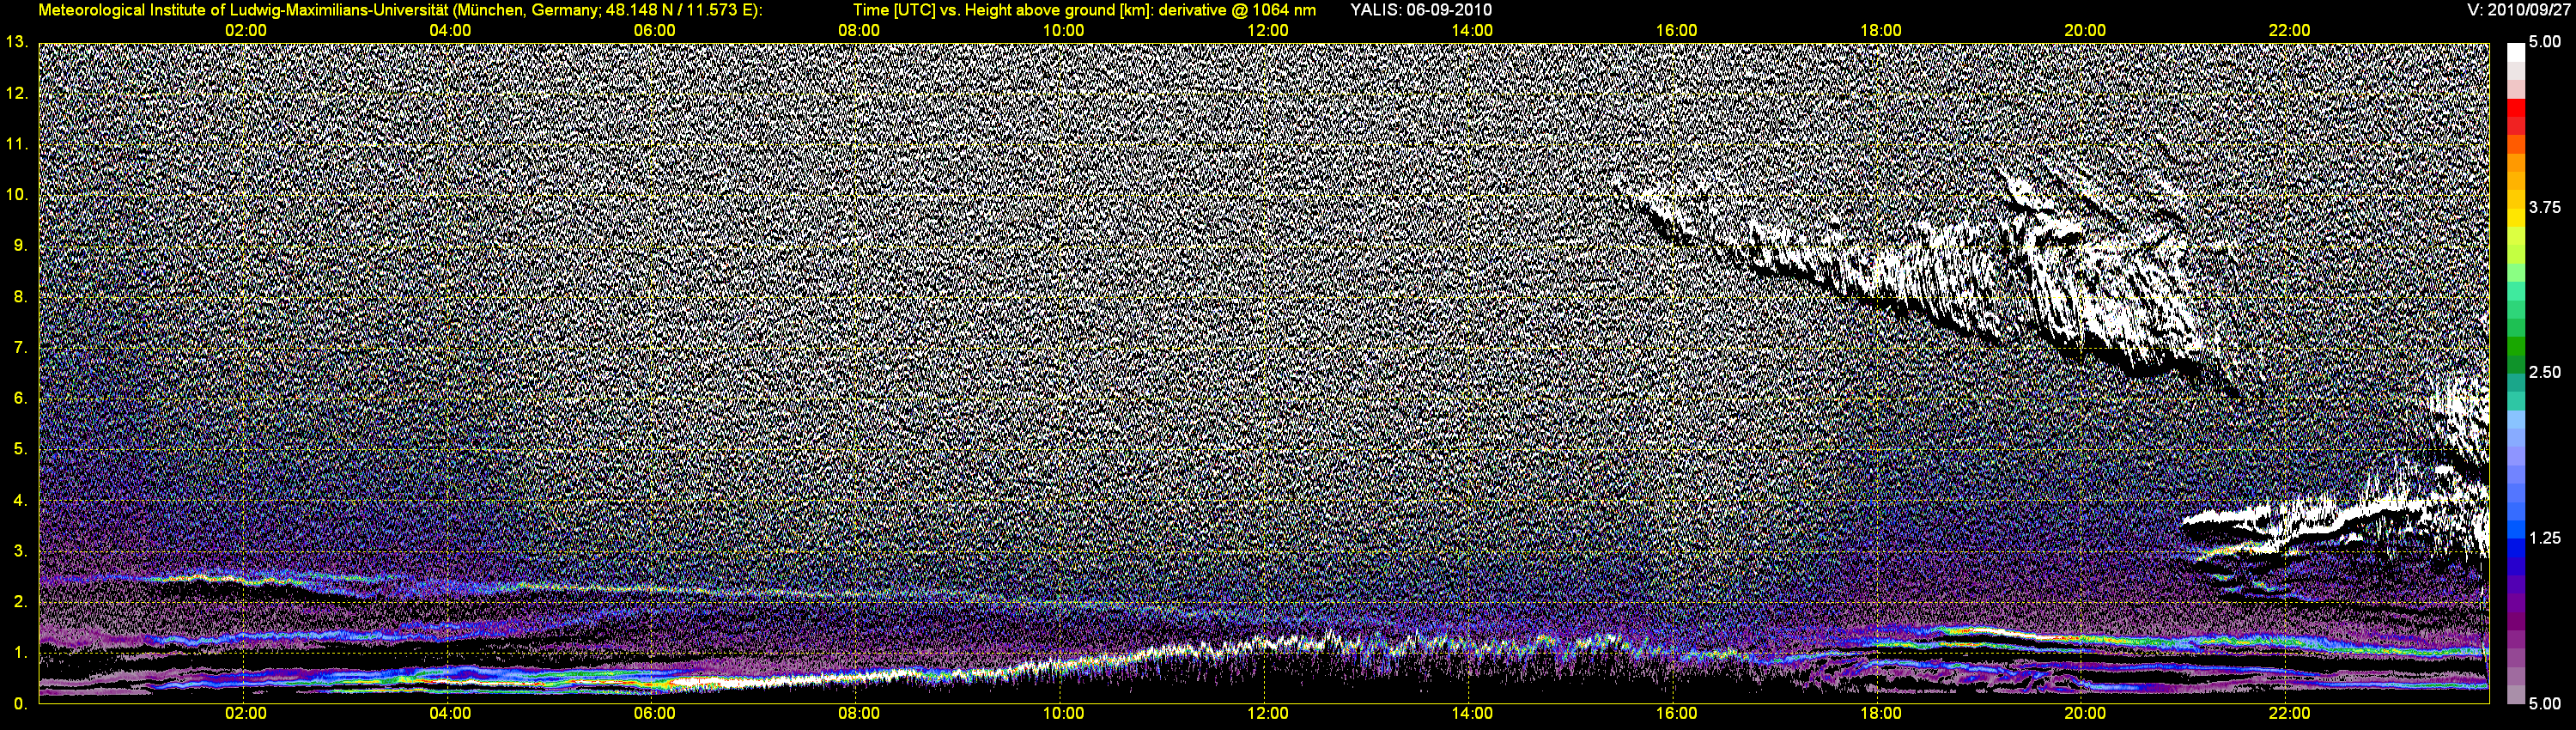Click the 20:00 label on the bottom time axis
Viewport: 2576px width, 730px height.
coord(2085,714)
